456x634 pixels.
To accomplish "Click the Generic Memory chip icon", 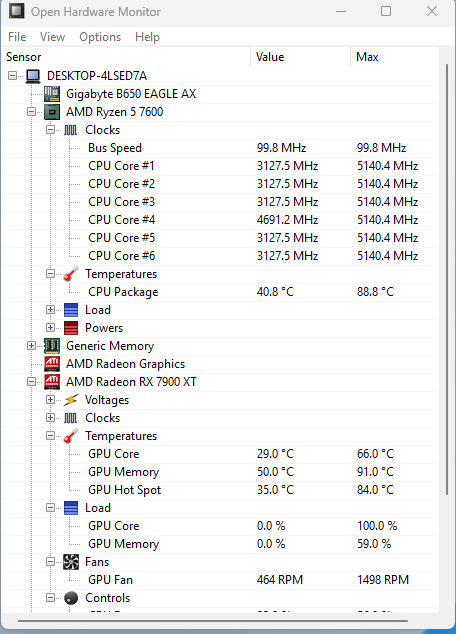I will pyautogui.click(x=52, y=346).
